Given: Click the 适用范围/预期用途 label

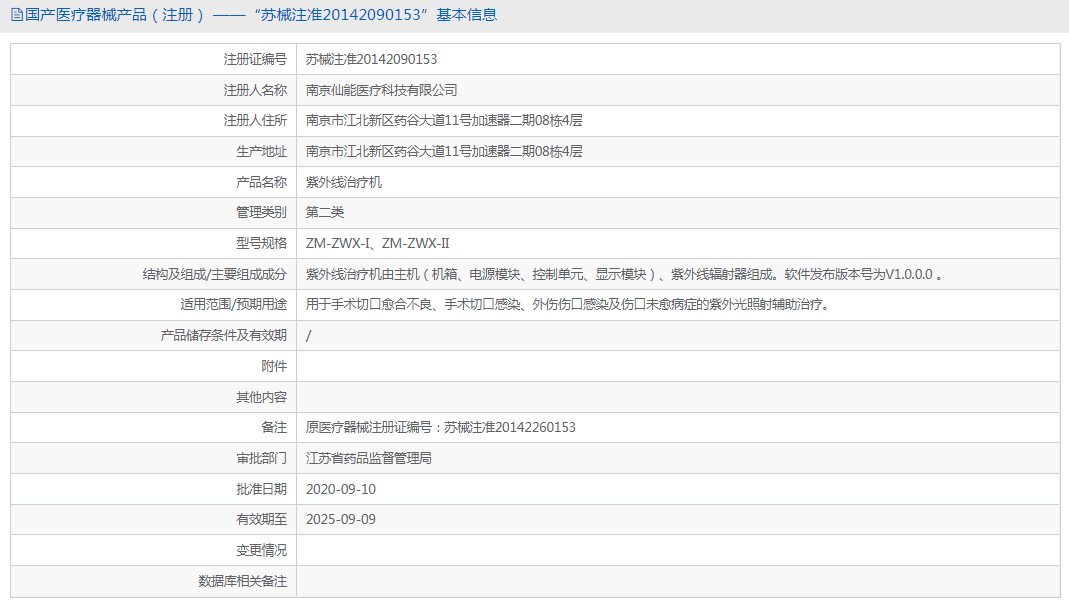Looking at the screenshot, I should [234, 304].
